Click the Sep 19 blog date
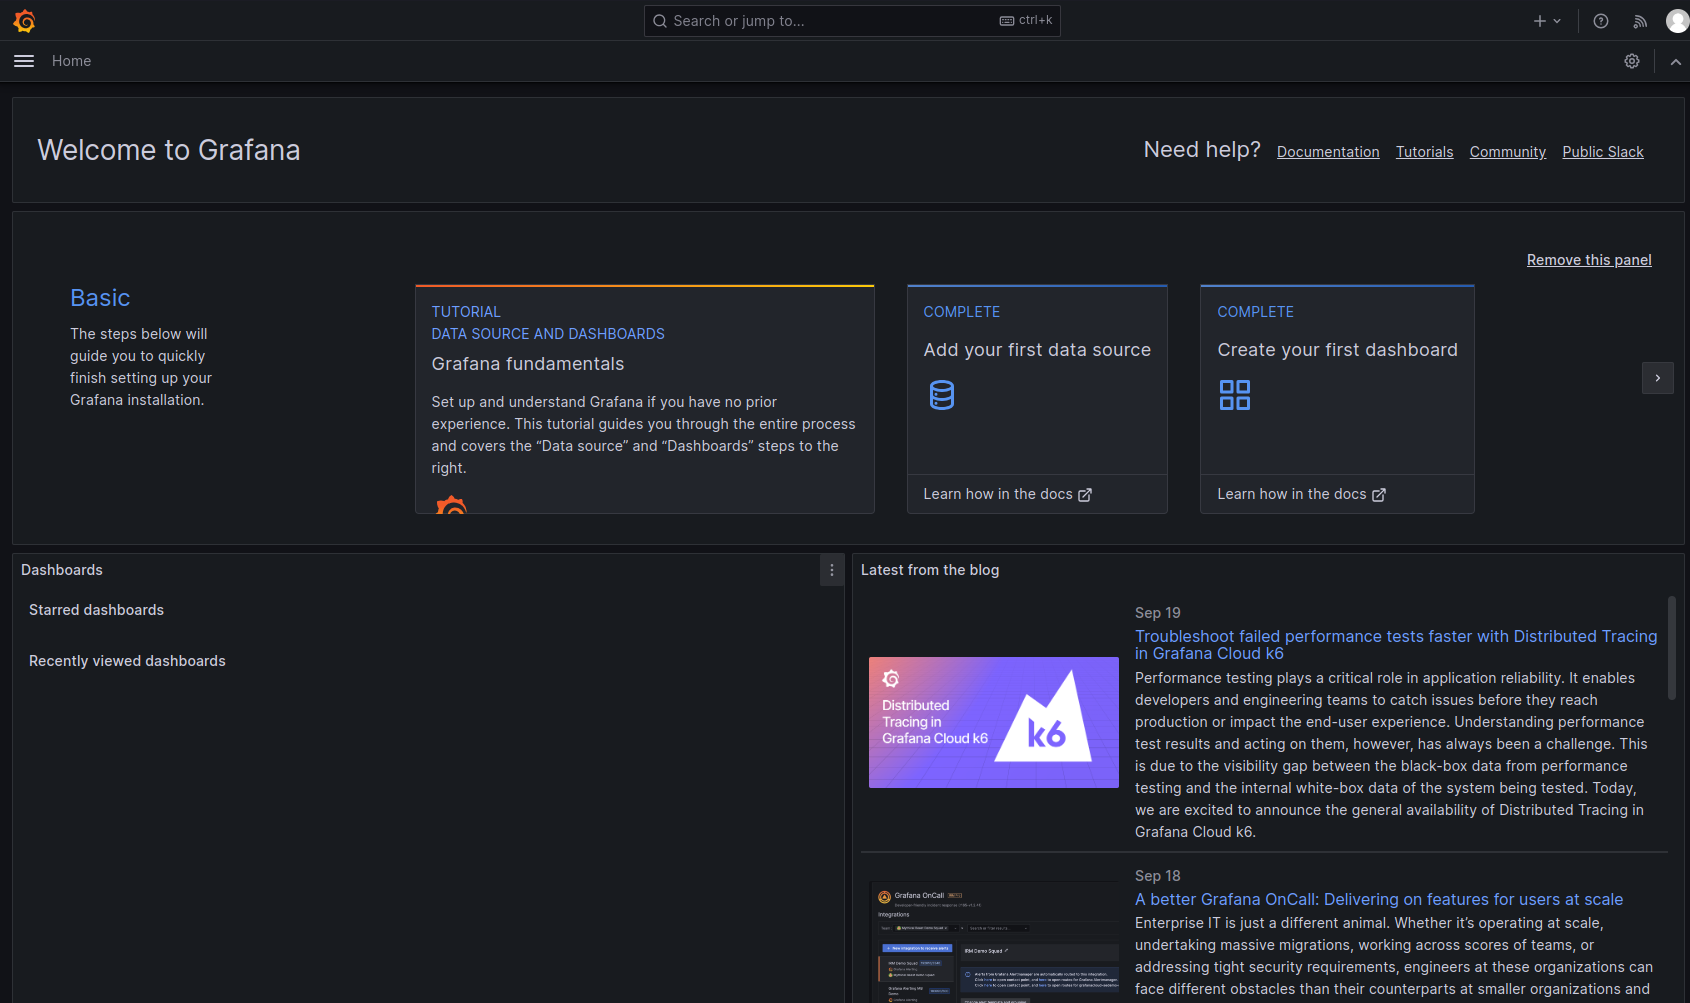Viewport: 1690px width, 1003px height. point(1158,613)
